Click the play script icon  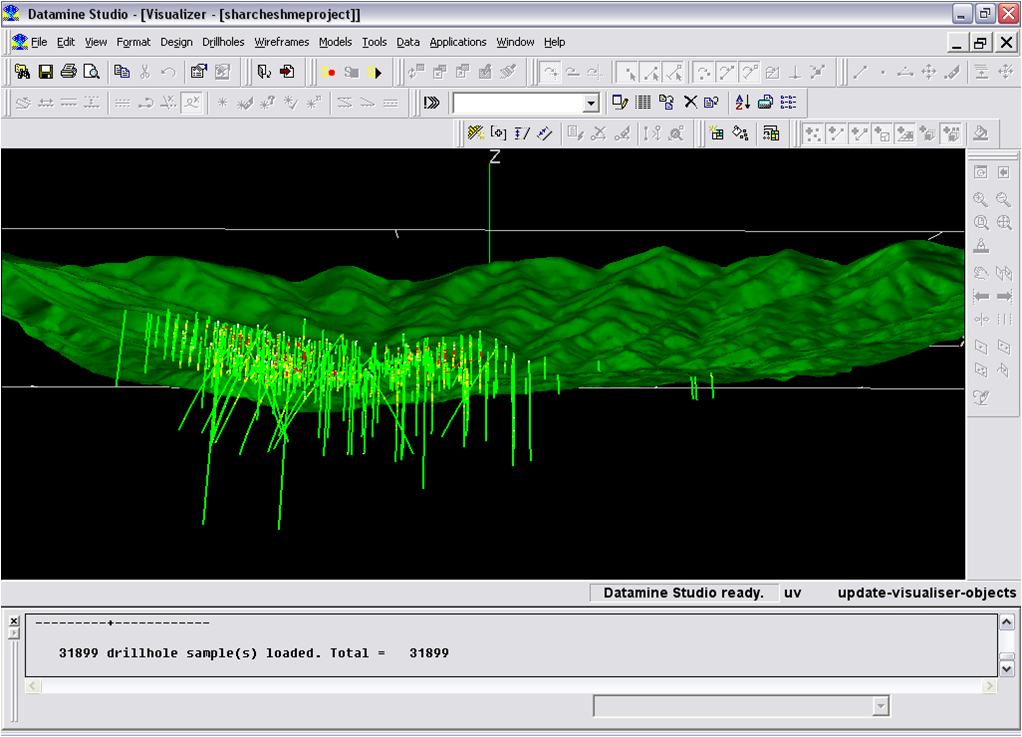pos(376,72)
